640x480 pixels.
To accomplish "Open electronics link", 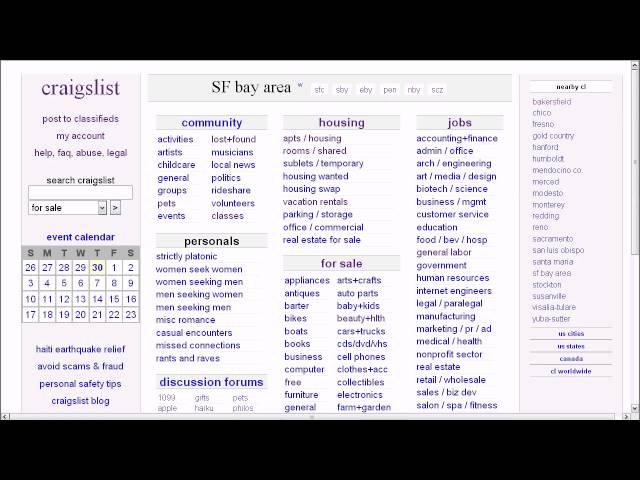I will 360,395.
